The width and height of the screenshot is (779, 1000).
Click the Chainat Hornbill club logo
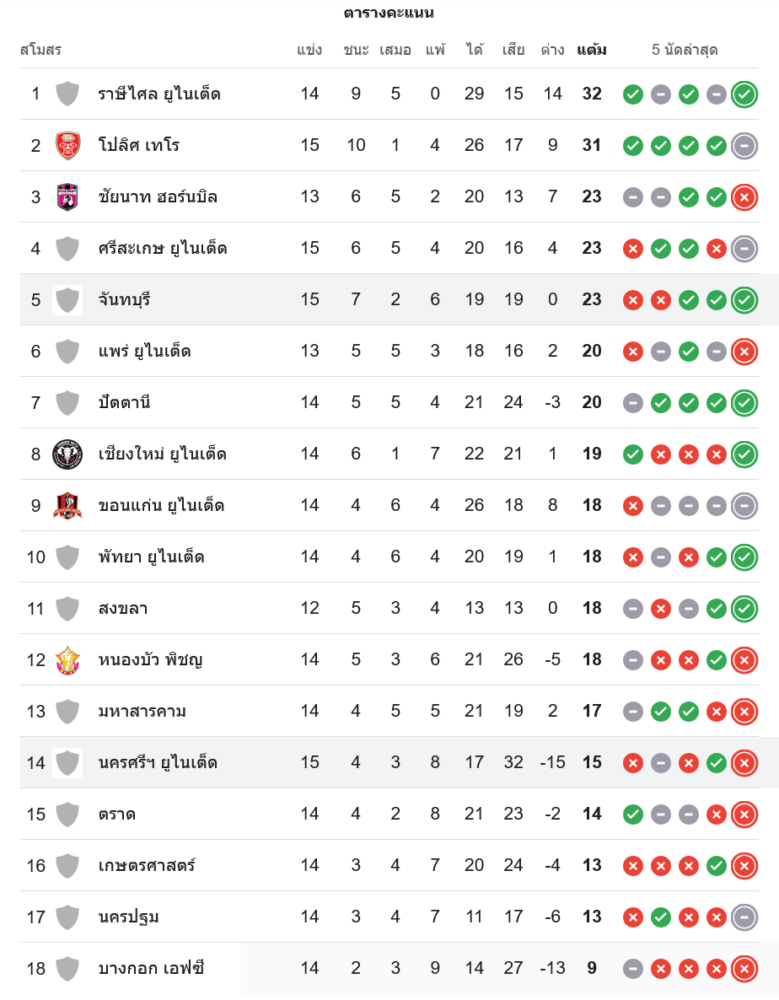67,197
